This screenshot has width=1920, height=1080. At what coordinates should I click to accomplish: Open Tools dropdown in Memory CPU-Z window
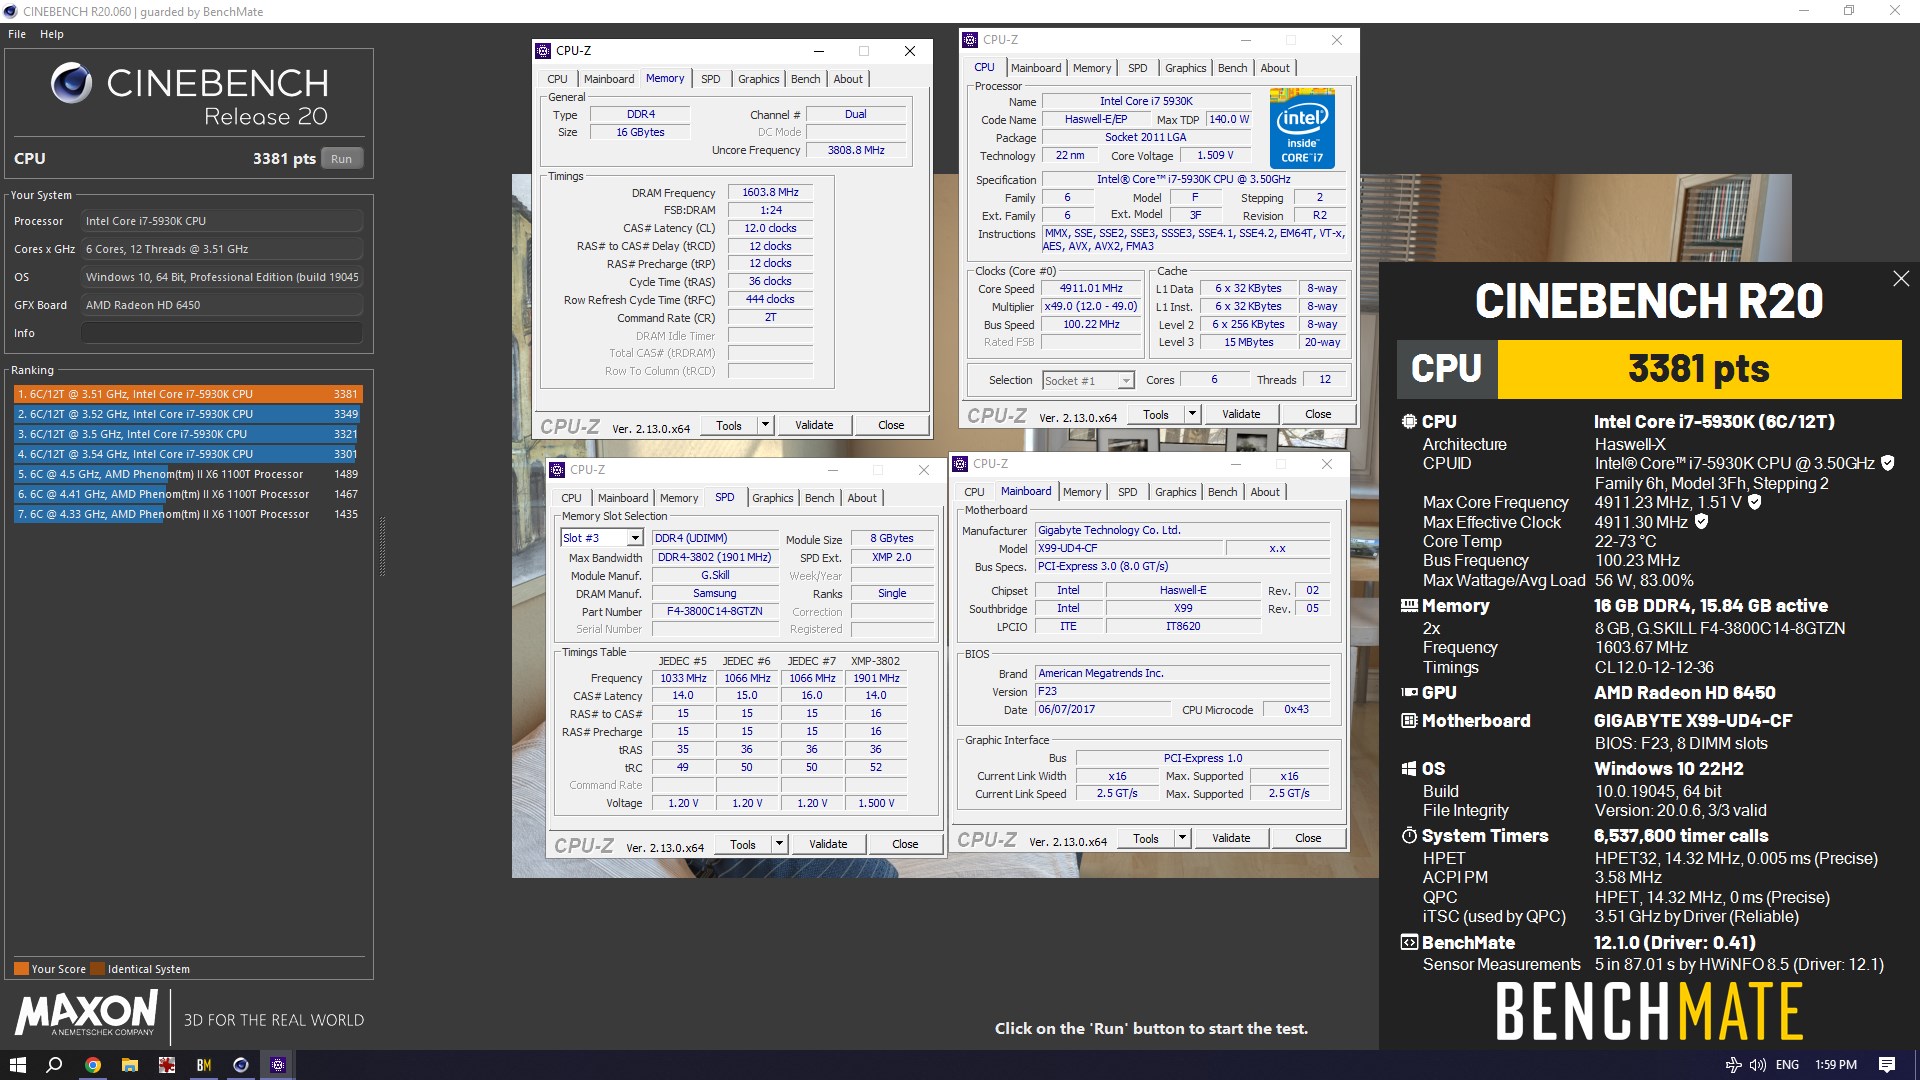click(x=765, y=425)
